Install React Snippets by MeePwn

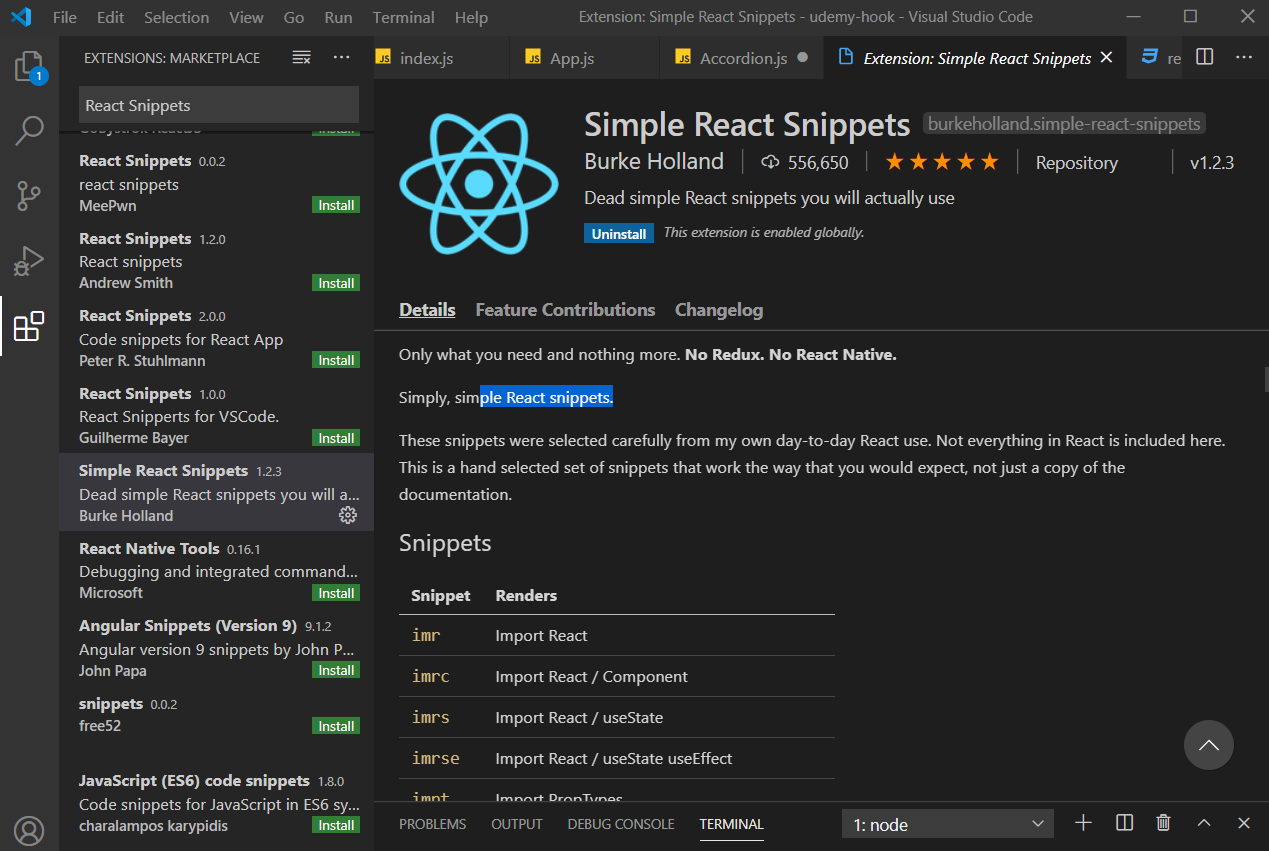[x=336, y=205]
